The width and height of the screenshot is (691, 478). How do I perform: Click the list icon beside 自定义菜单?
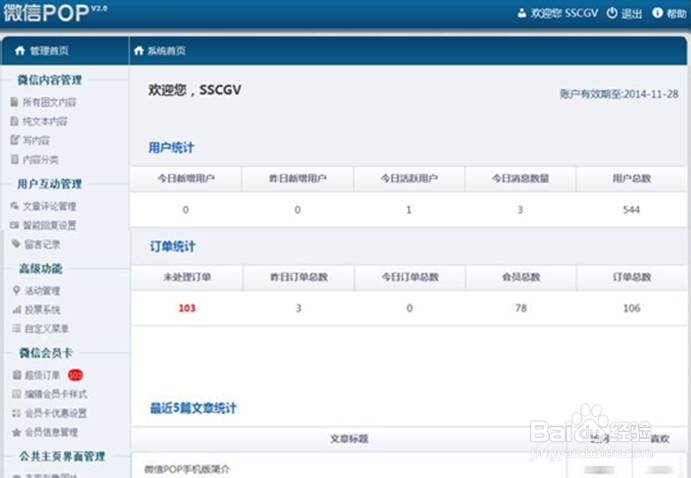[16, 328]
